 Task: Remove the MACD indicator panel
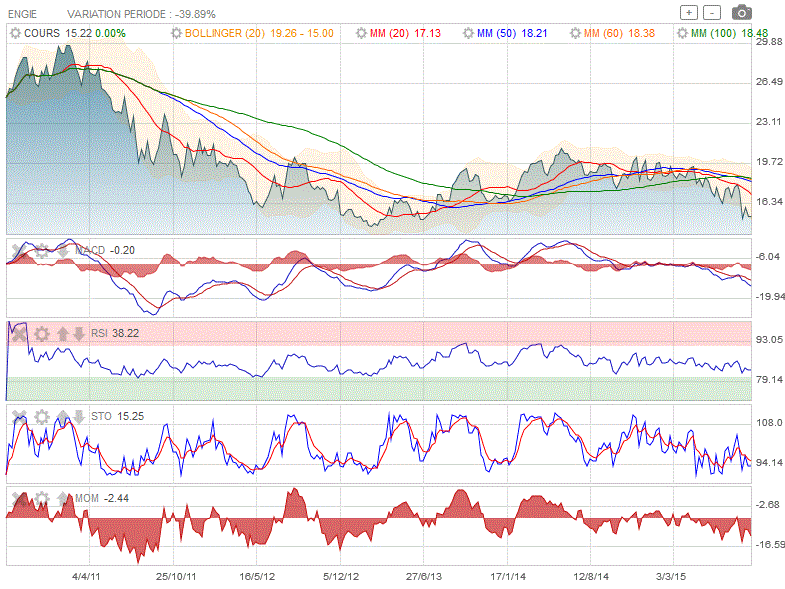pyautogui.click(x=18, y=249)
